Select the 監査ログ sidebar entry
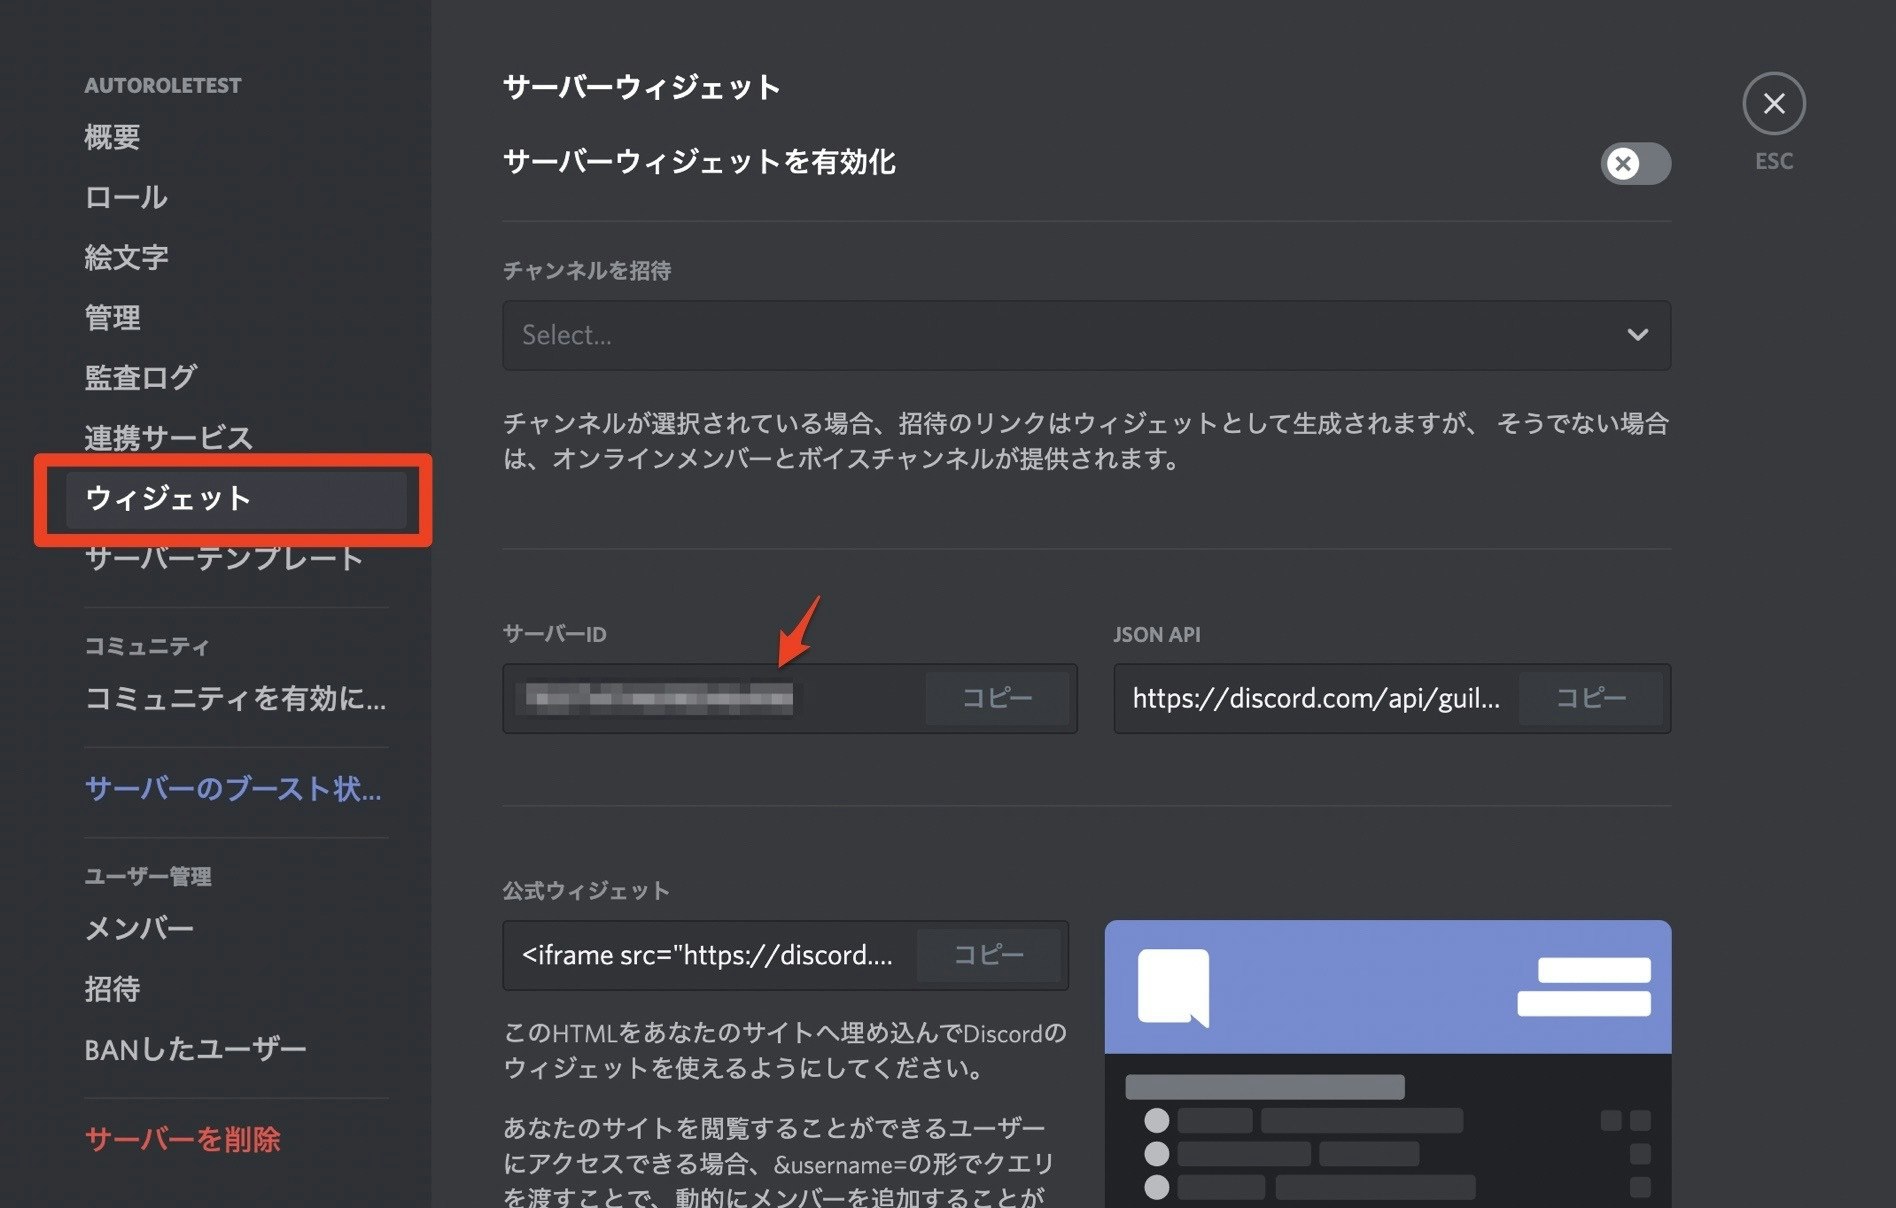Screen dimensions: 1896x1208 (140, 377)
